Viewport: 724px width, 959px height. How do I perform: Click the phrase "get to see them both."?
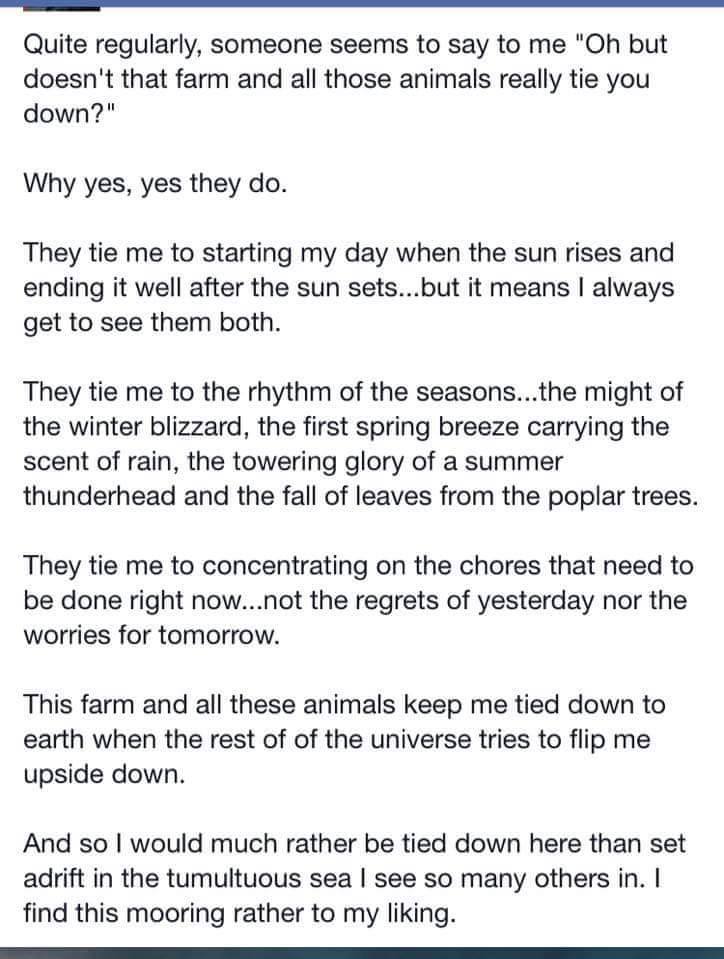tap(147, 324)
